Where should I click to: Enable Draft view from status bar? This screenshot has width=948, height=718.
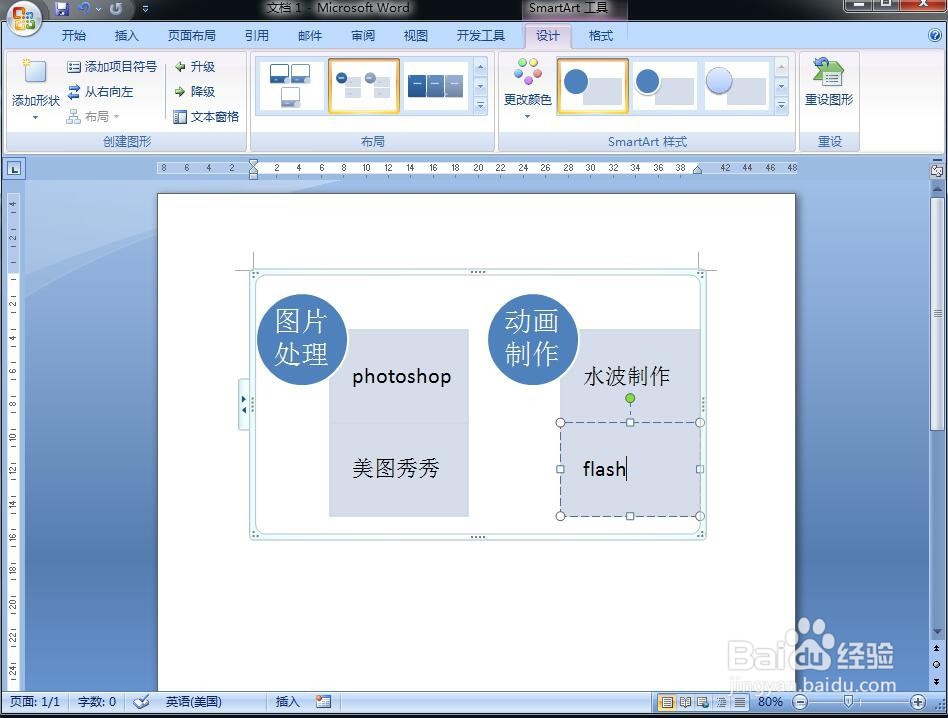[x=740, y=702]
